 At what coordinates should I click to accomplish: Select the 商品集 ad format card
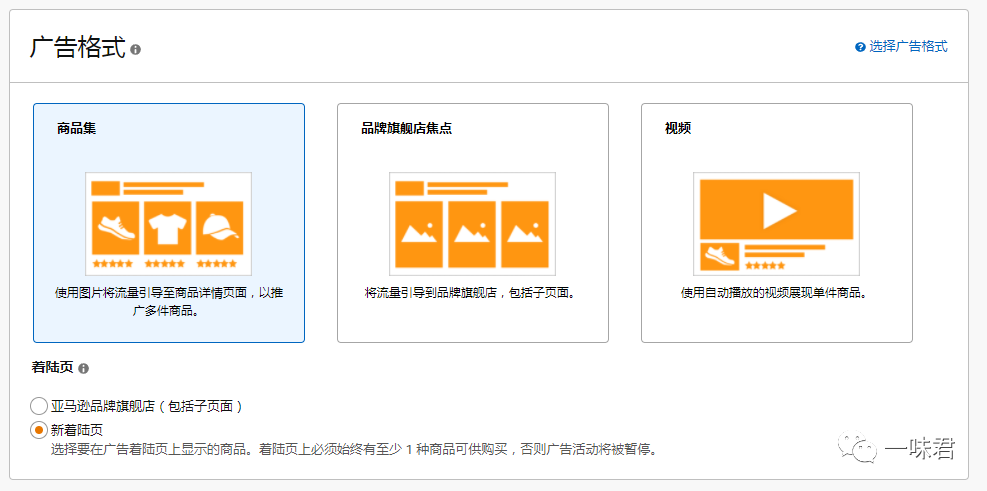click(169, 223)
